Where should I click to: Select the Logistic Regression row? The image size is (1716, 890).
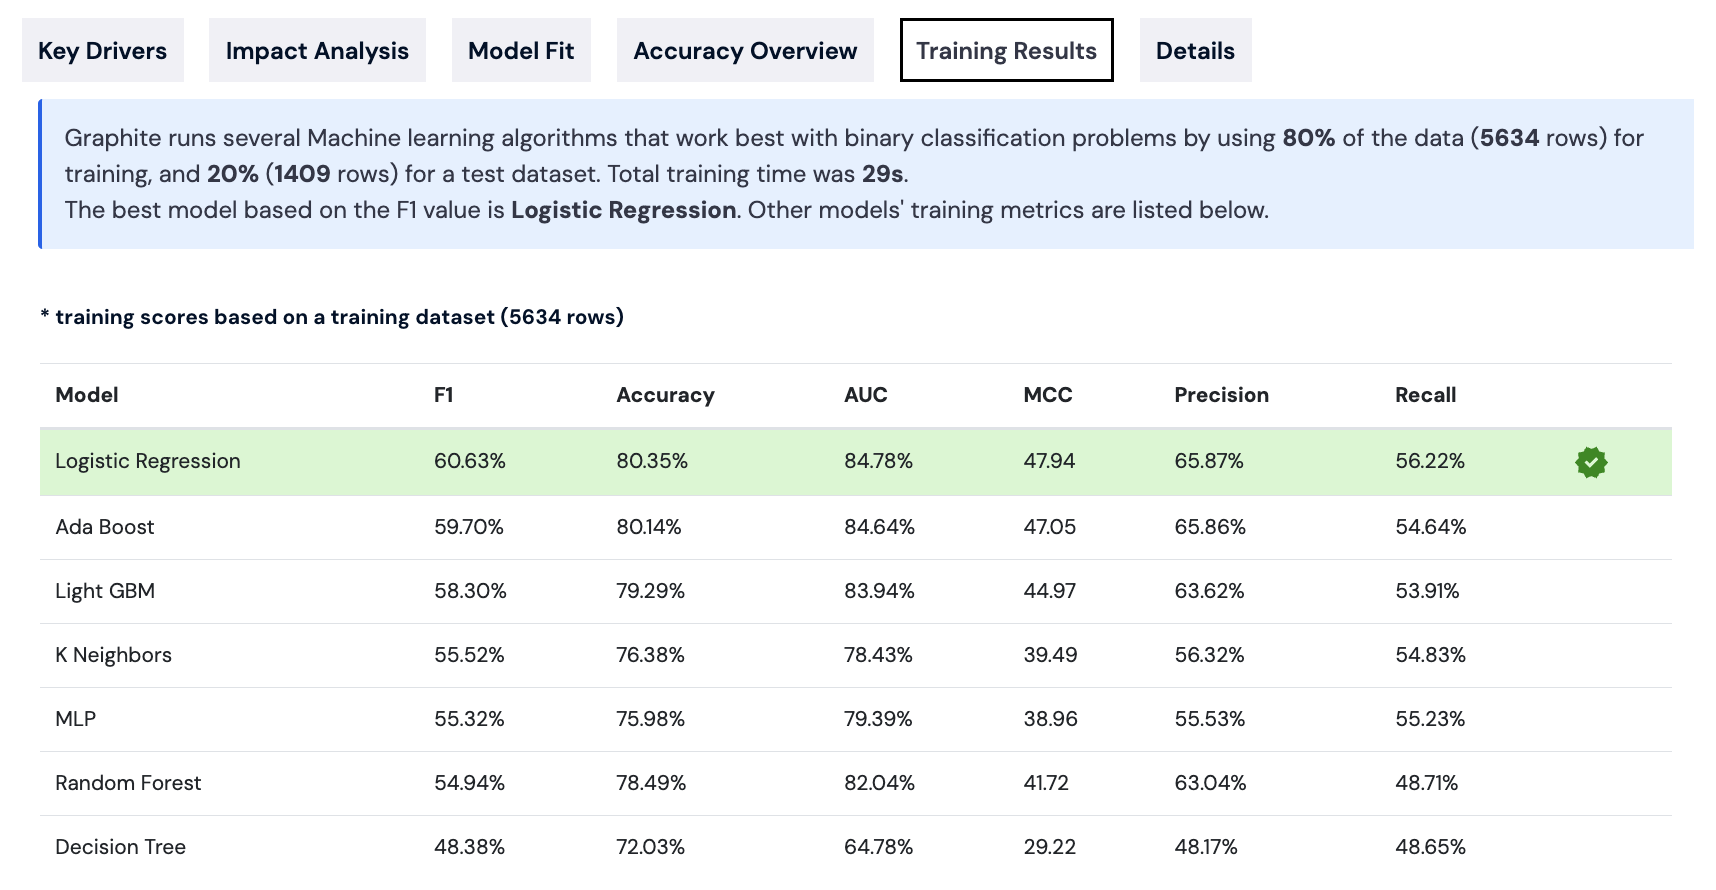pyautogui.click(x=148, y=461)
